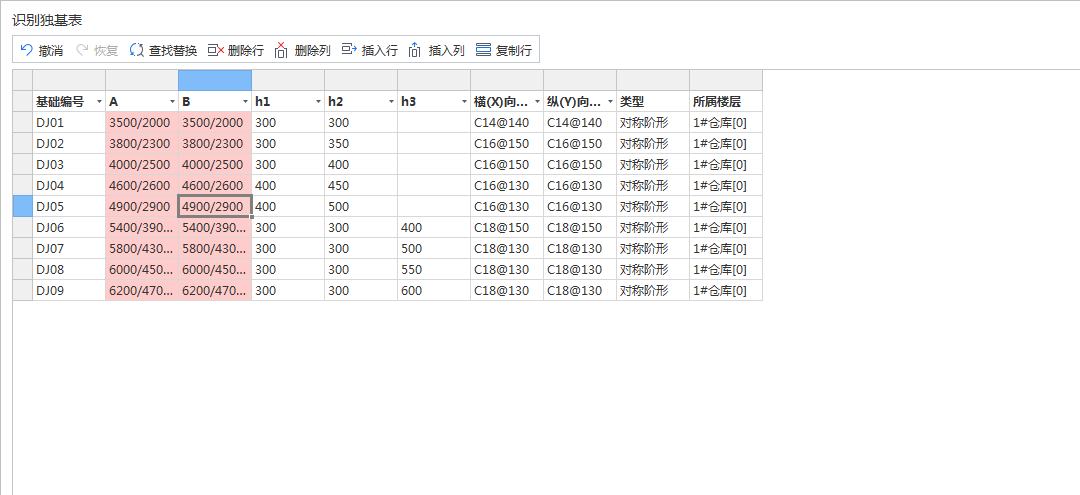Select A cell 3500/2000 in DJ01 row
This screenshot has width=1080, height=495.
coord(142,123)
